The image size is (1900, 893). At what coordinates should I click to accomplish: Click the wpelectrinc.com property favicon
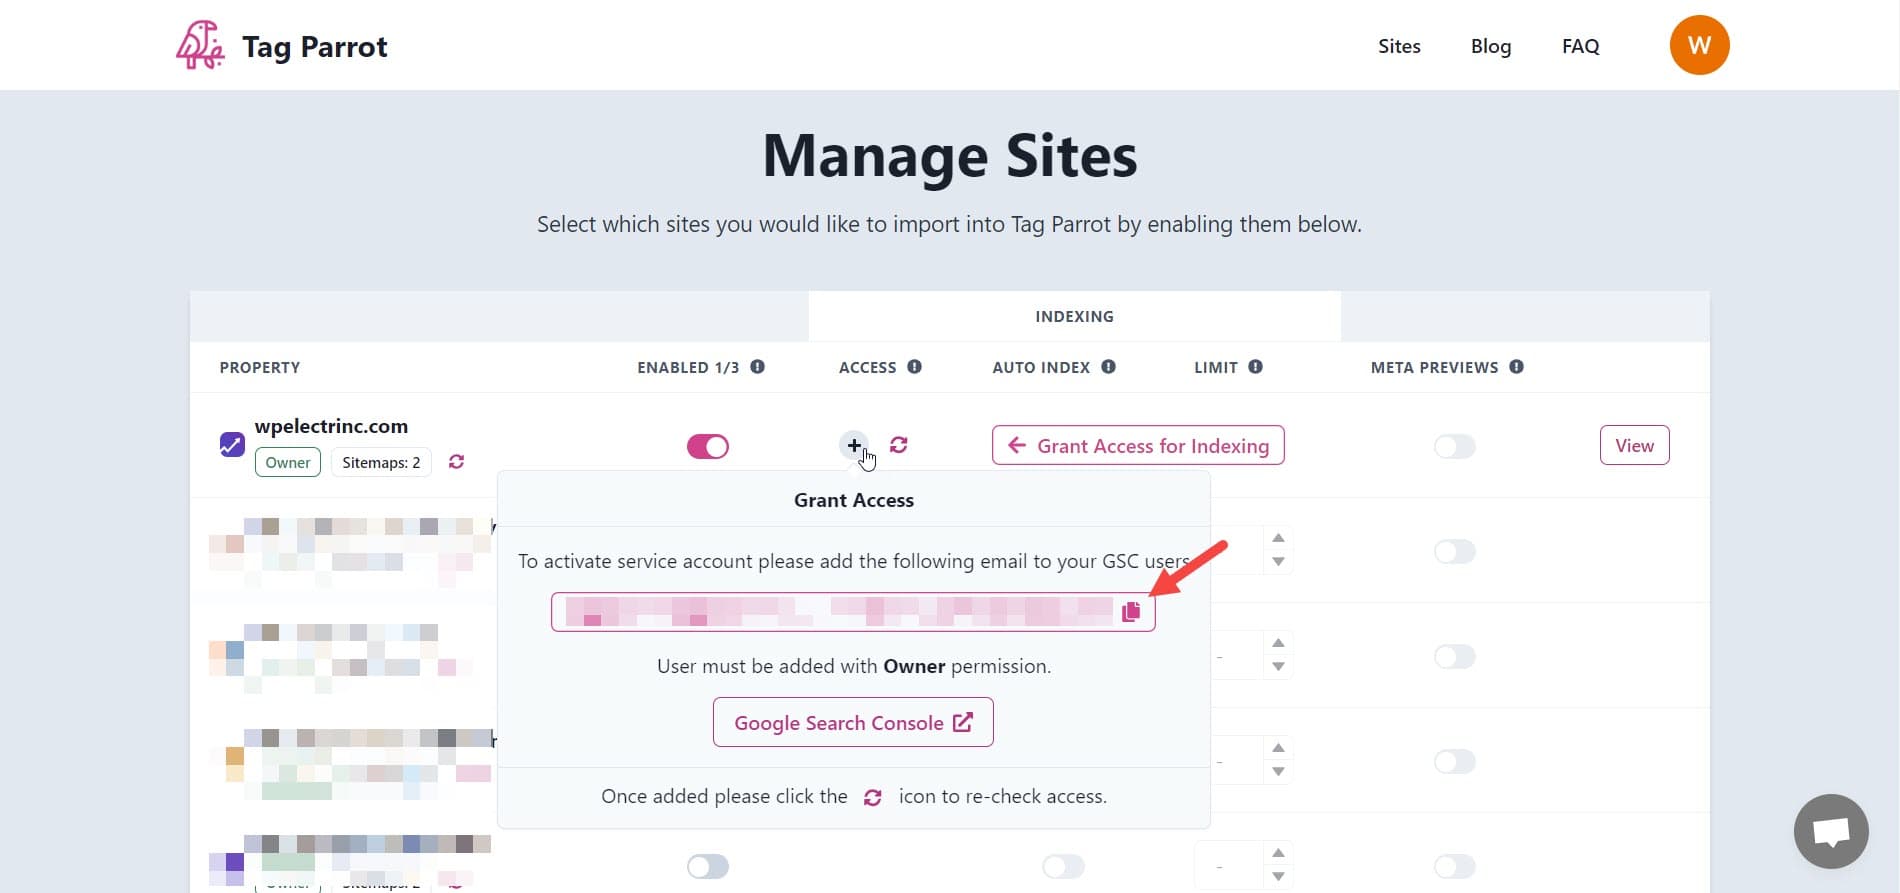(x=232, y=444)
